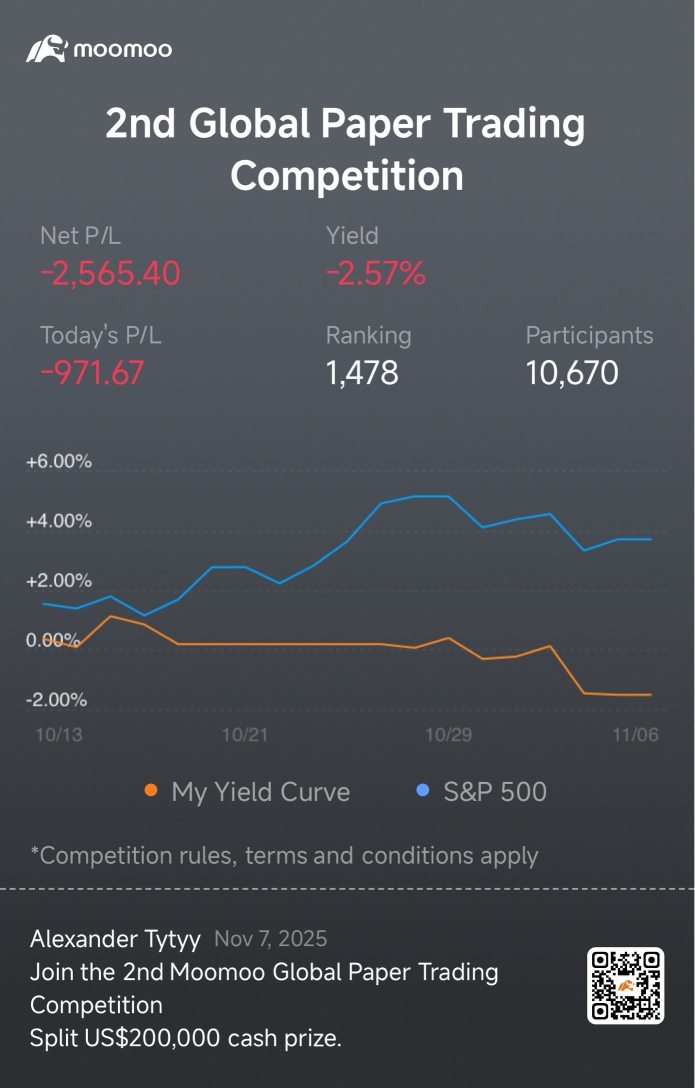Click the Net P/L value -2,565.40
The width and height of the screenshot is (695, 1088).
(110, 272)
